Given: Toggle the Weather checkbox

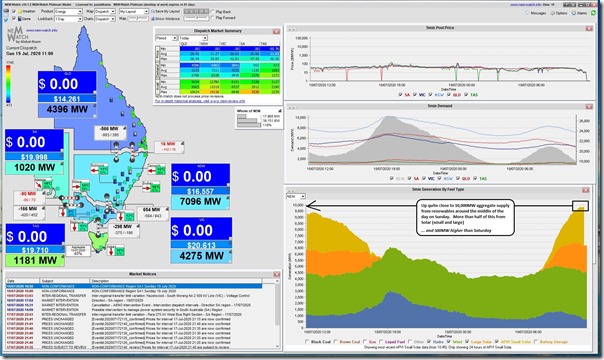Looking at the screenshot, I should pos(14,12).
